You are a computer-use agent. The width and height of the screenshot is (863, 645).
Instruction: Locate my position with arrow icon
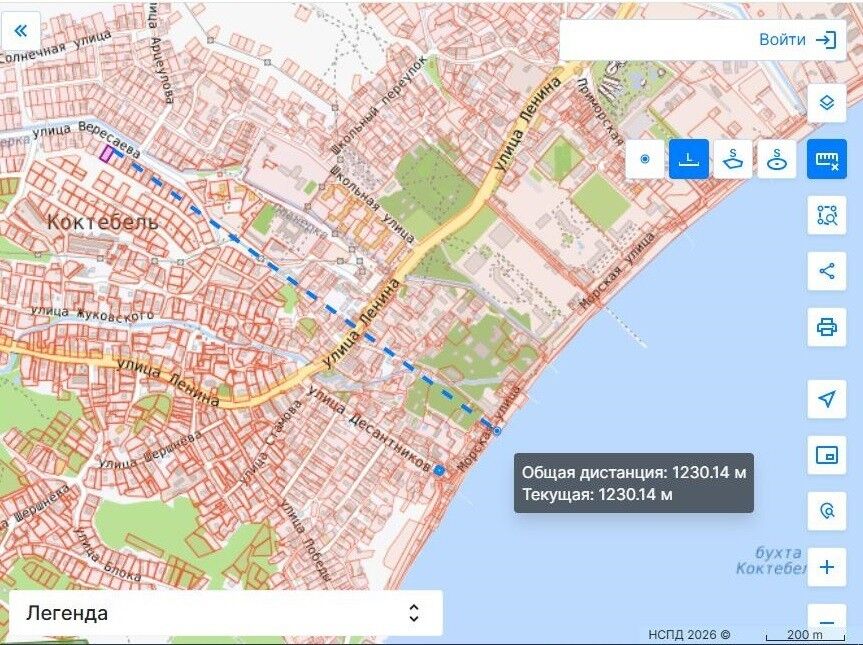point(827,399)
